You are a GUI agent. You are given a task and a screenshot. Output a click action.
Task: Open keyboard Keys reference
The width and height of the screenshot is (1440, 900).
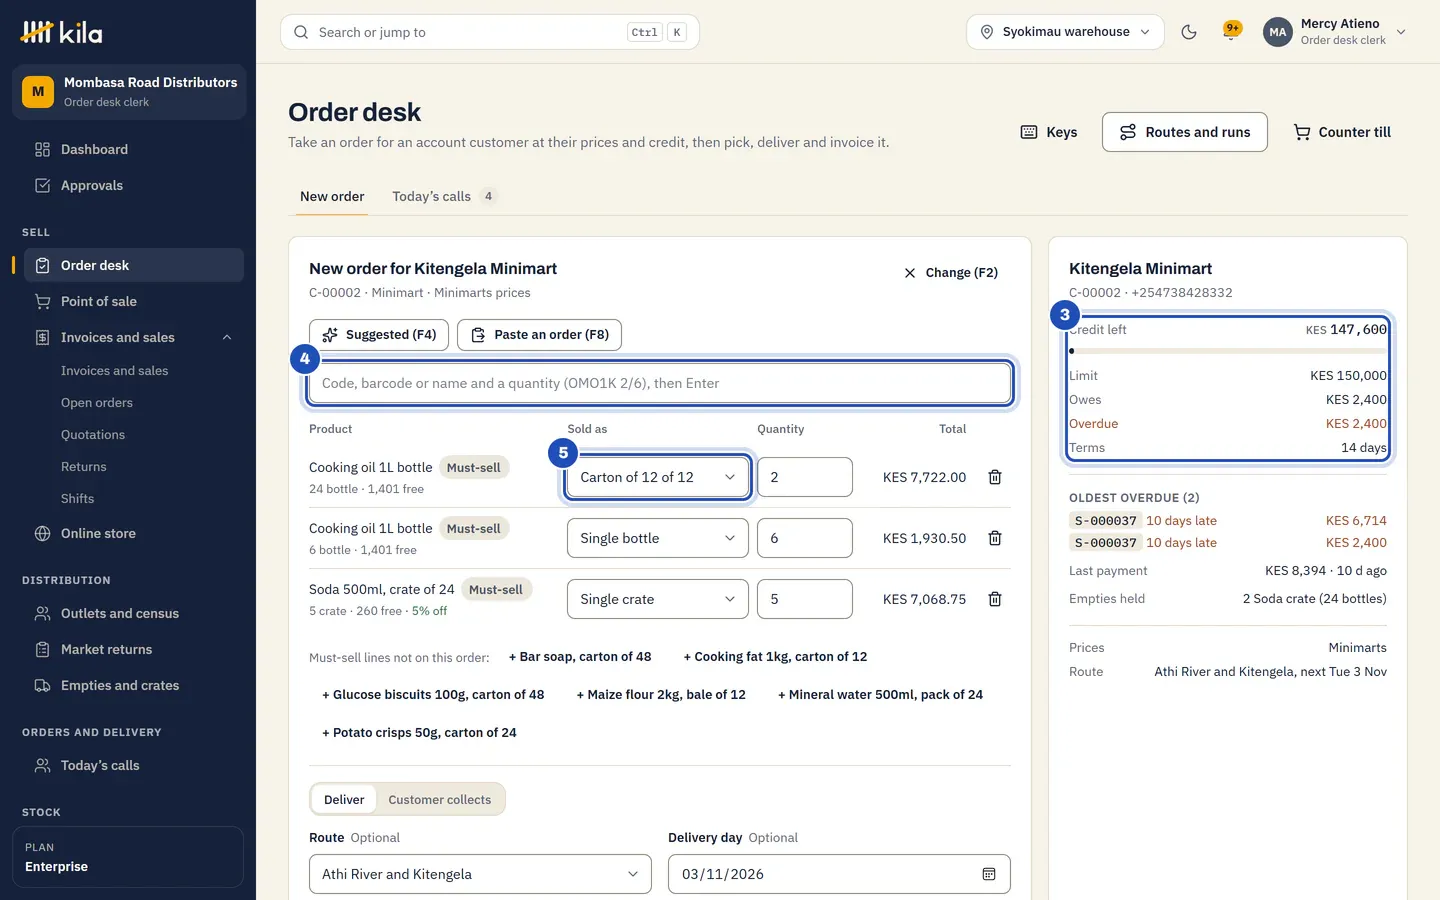1049,132
